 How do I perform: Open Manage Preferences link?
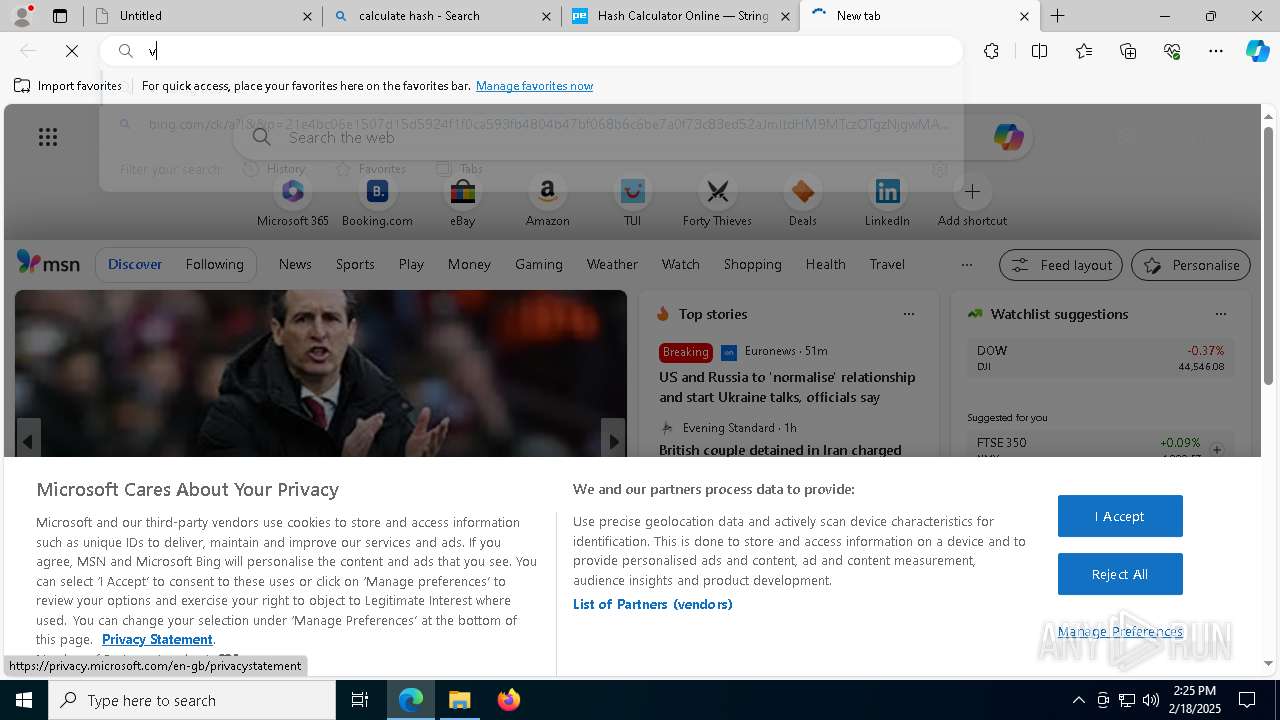point(1120,632)
